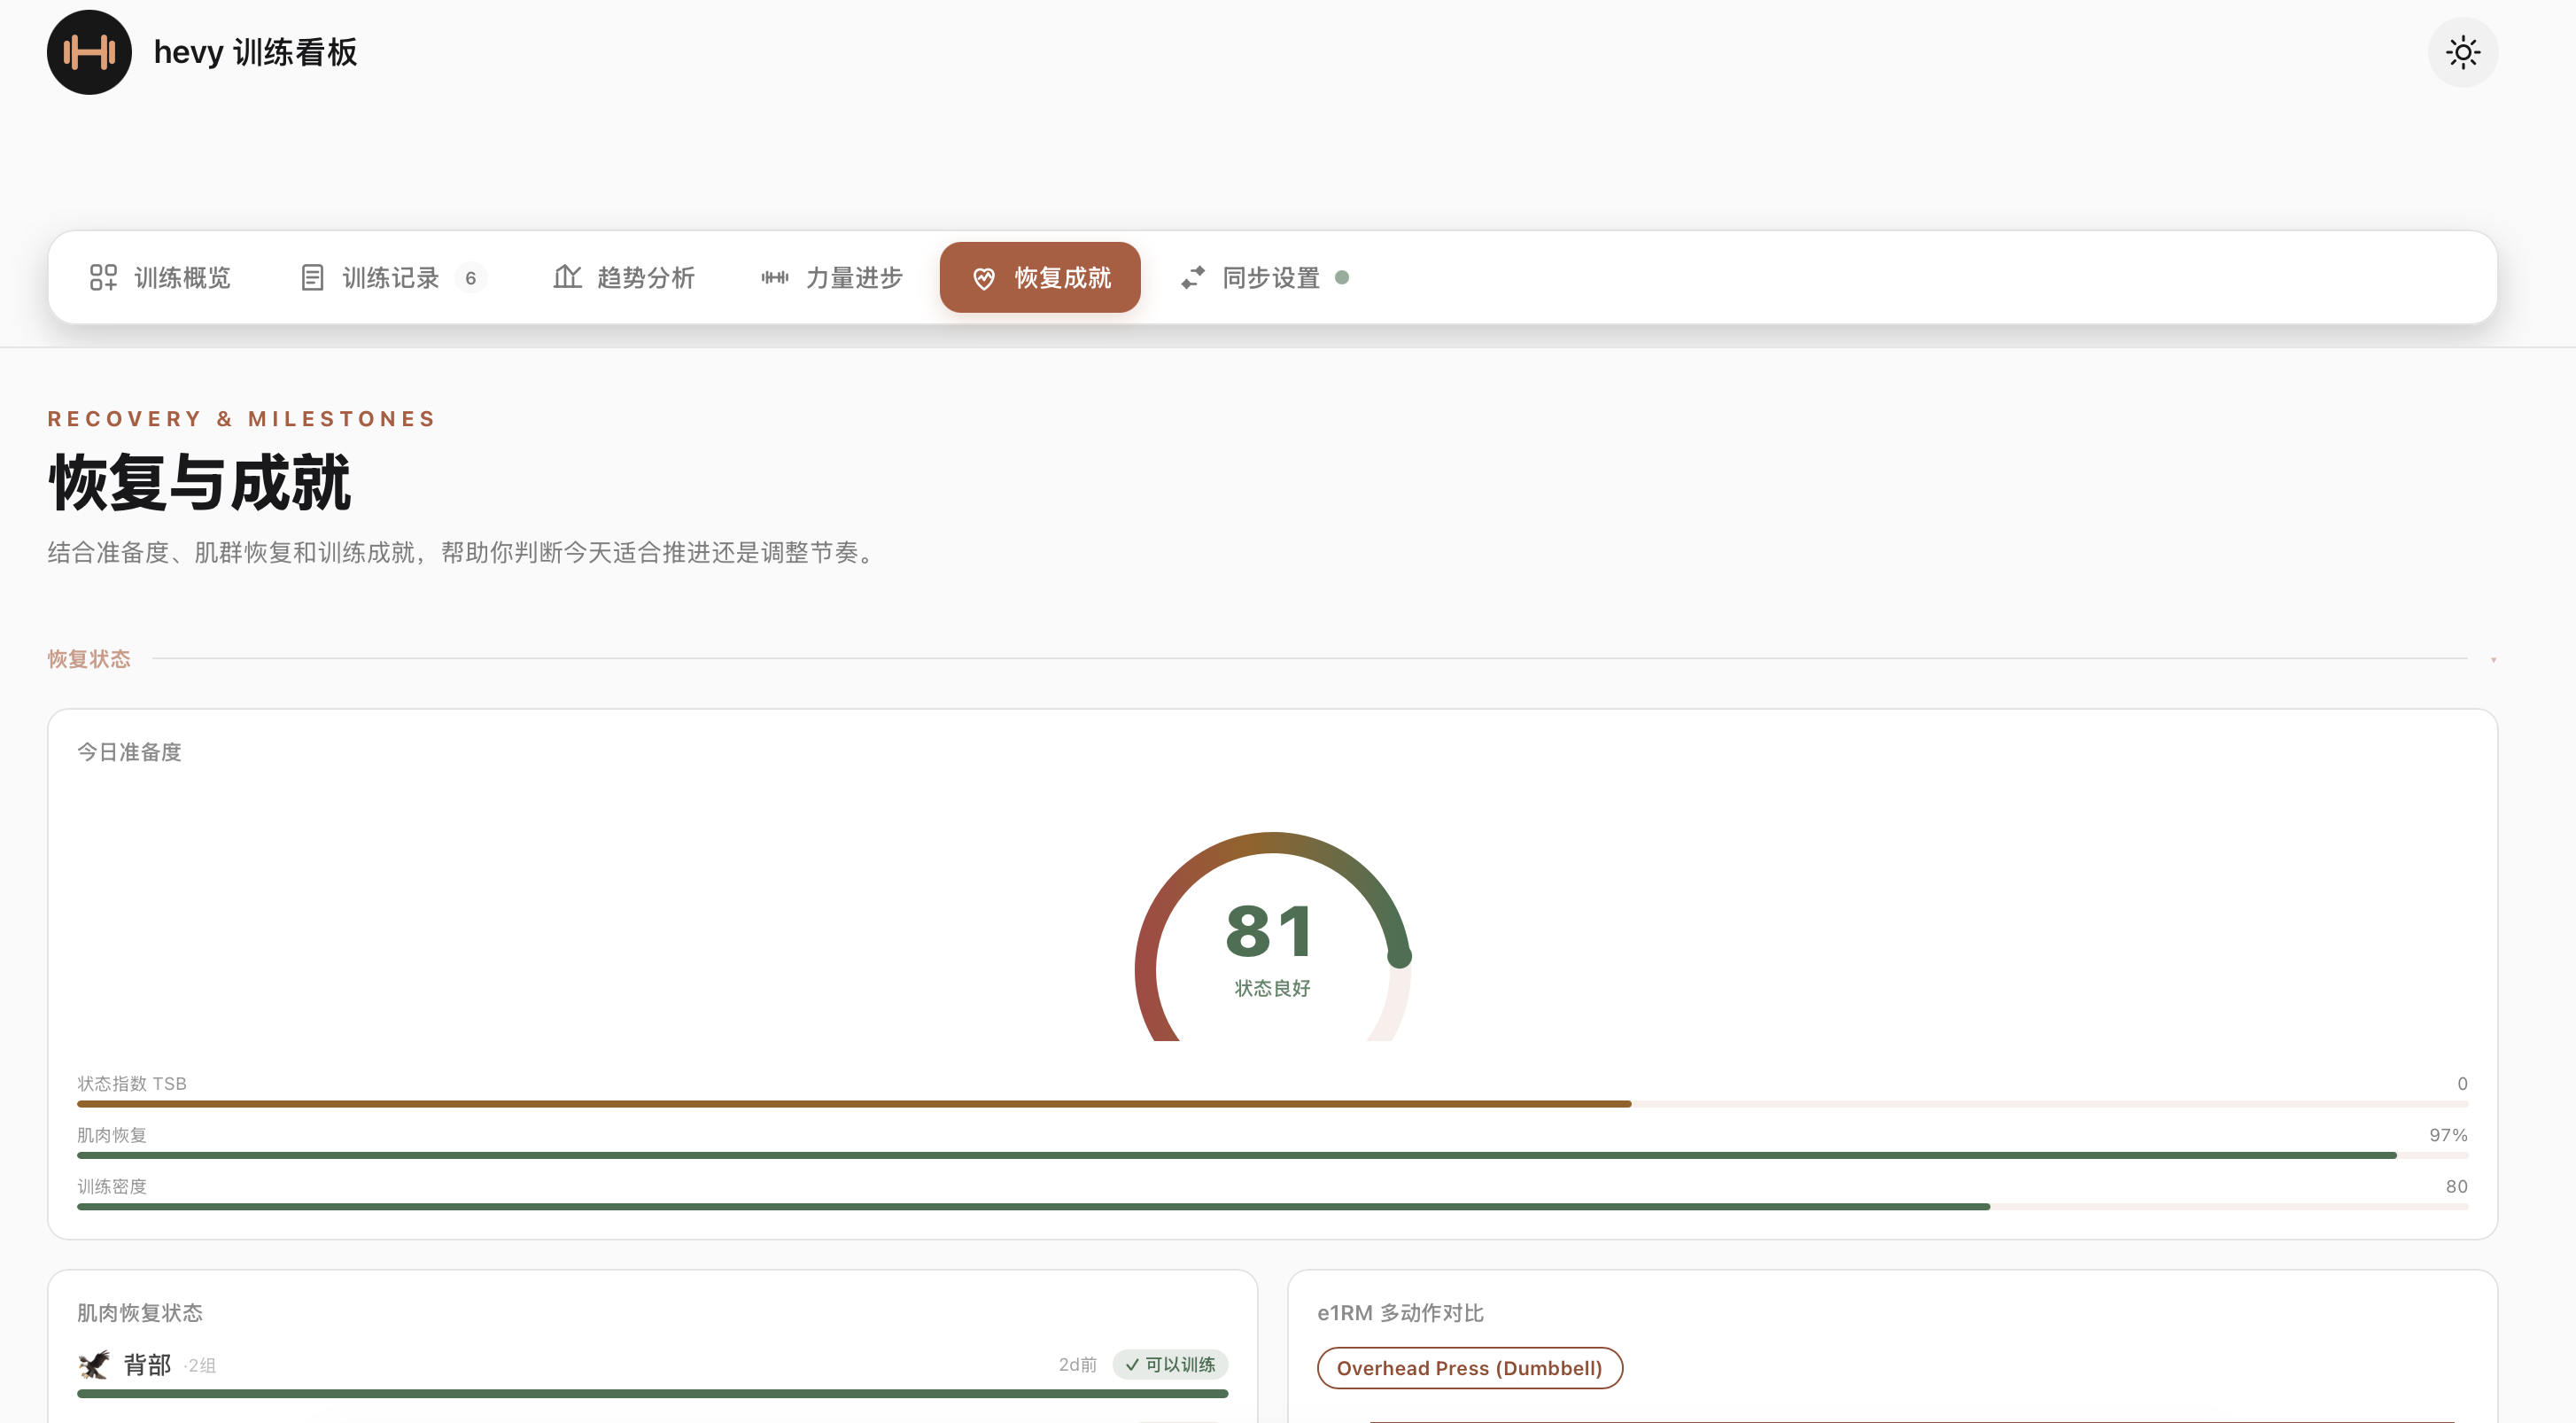Click the 训练概览 grid icon

click(103, 278)
